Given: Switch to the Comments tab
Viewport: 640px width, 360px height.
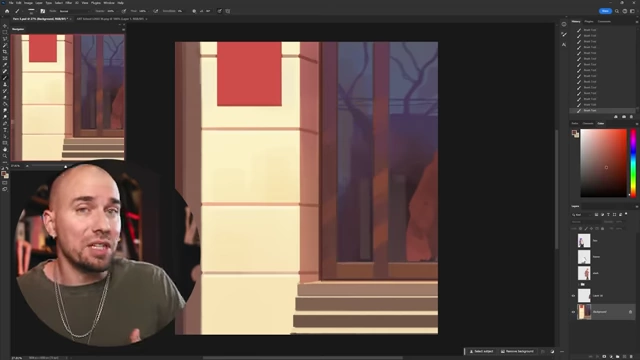Looking at the screenshot, I should (x=604, y=21).
